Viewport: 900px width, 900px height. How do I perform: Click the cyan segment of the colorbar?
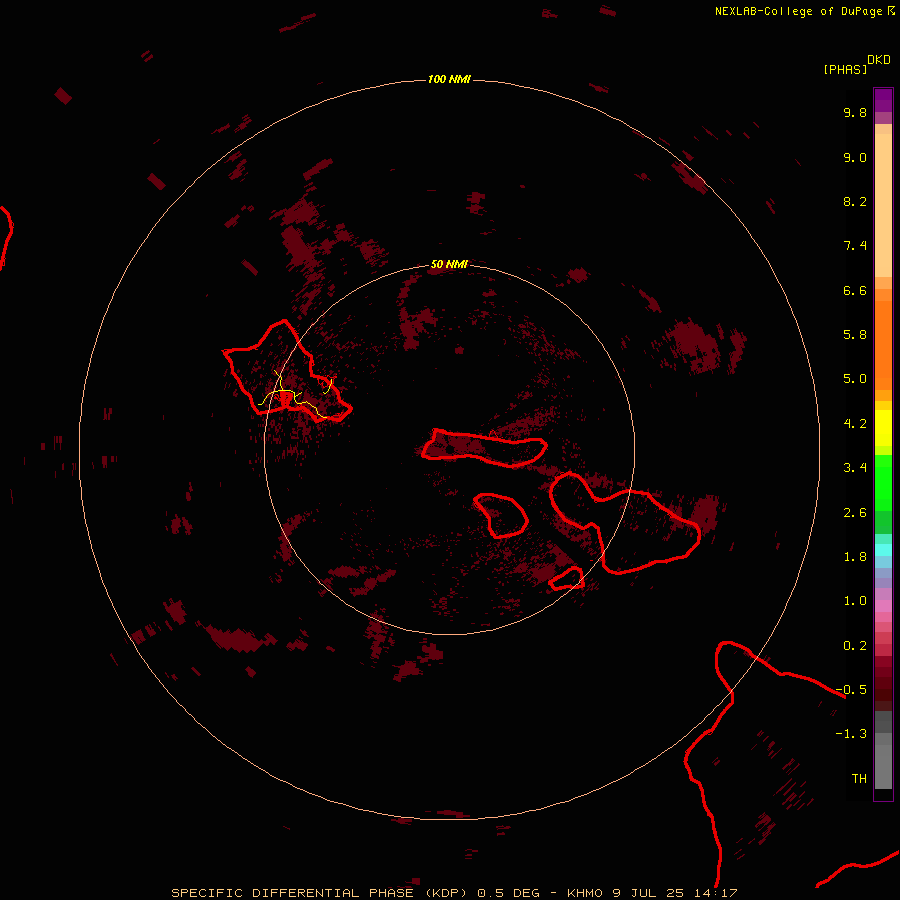click(x=883, y=550)
